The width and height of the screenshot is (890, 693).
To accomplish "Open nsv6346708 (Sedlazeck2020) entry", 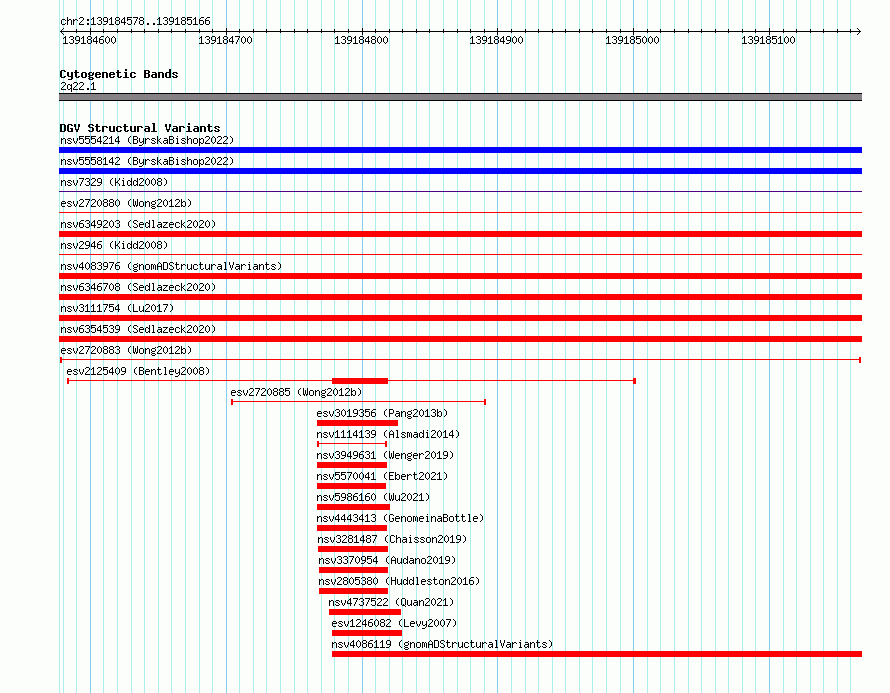I will click(138, 287).
